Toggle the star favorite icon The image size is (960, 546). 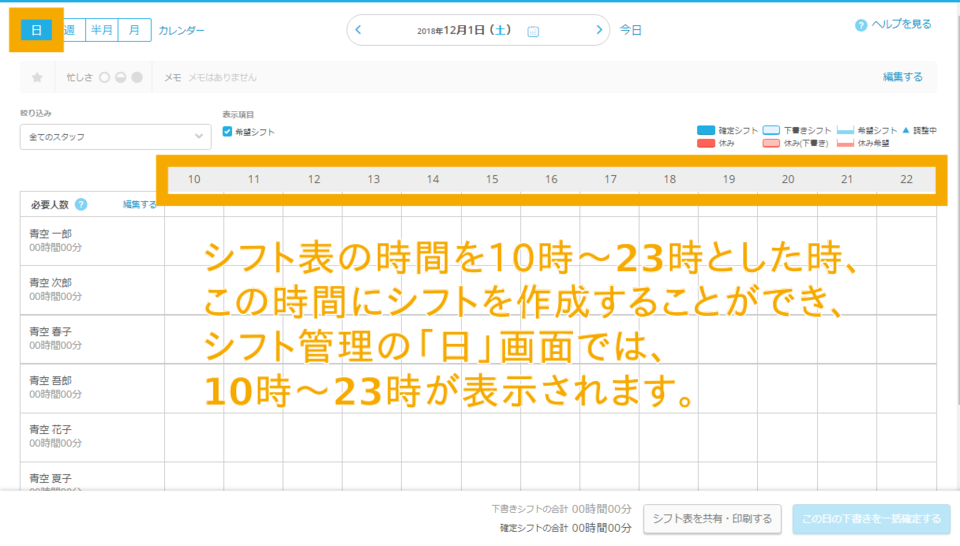point(37,77)
